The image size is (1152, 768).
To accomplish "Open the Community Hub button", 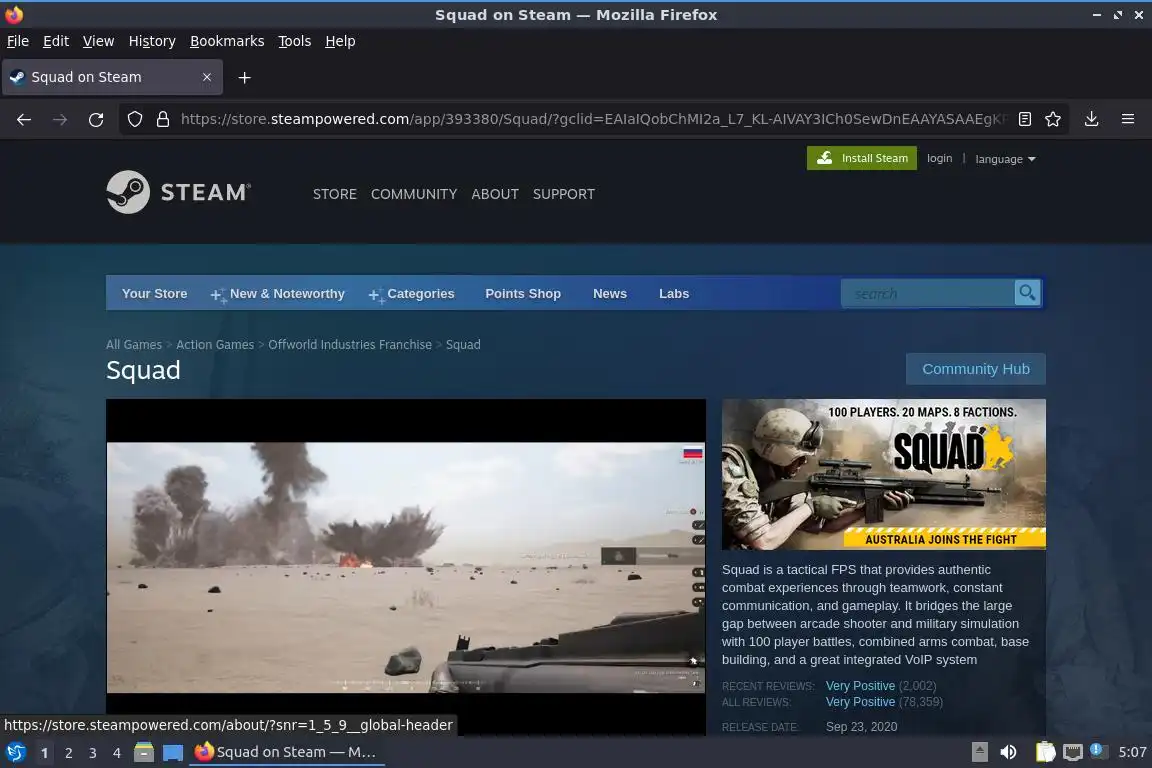I will (x=976, y=369).
